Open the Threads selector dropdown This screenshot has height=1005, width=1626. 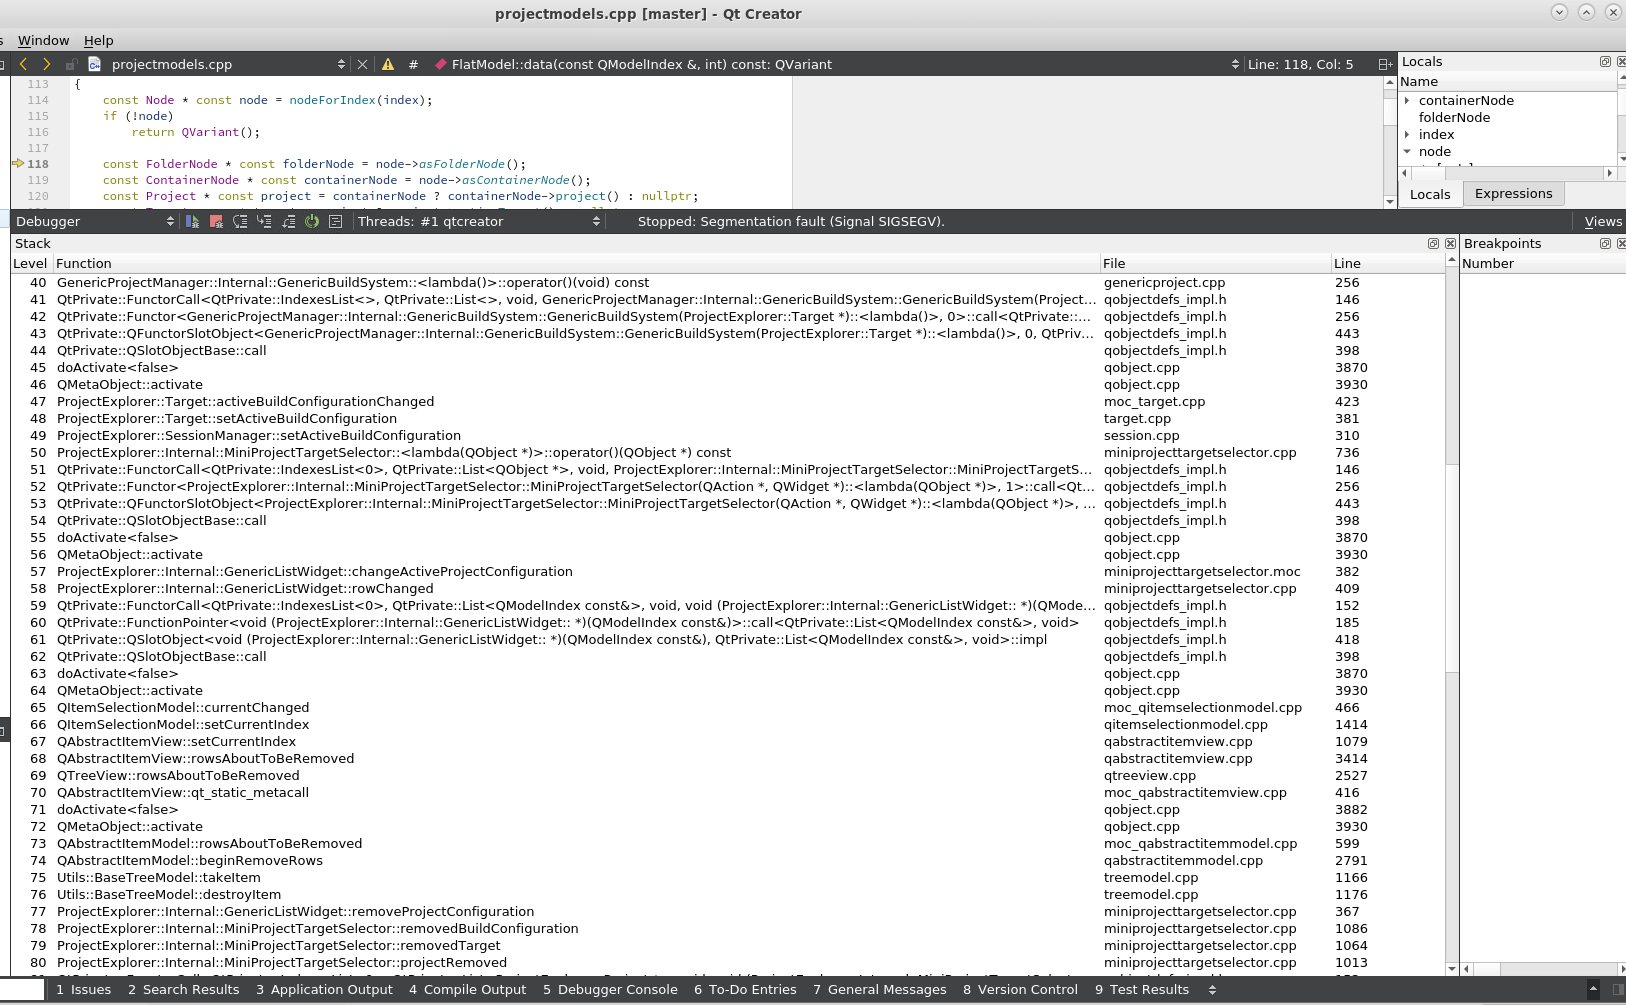click(479, 221)
